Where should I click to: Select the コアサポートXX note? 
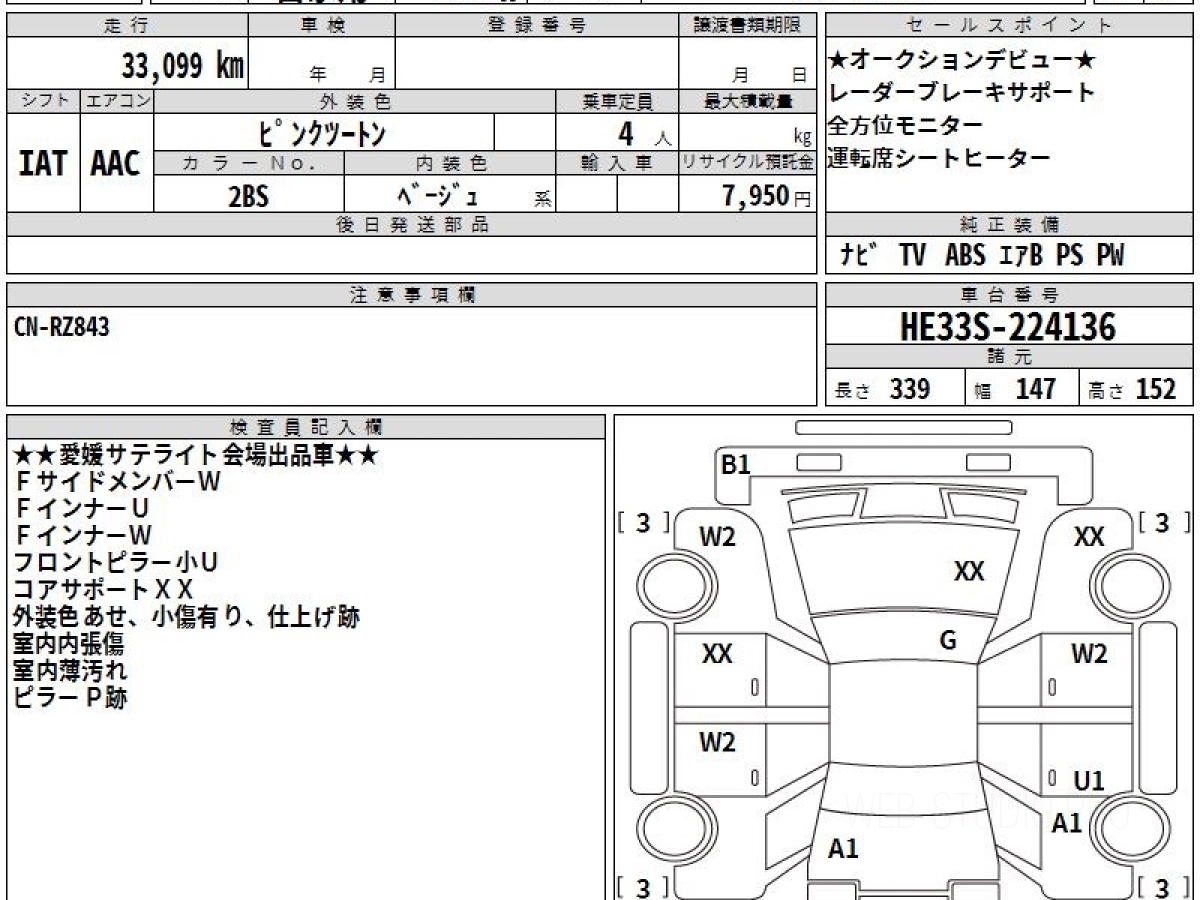(103, 589)
